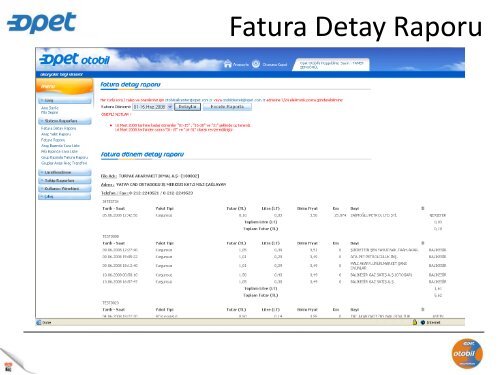Open Araç Takip Raporu in the sidebar
The image size is (500, 375).
click(56, 134)
